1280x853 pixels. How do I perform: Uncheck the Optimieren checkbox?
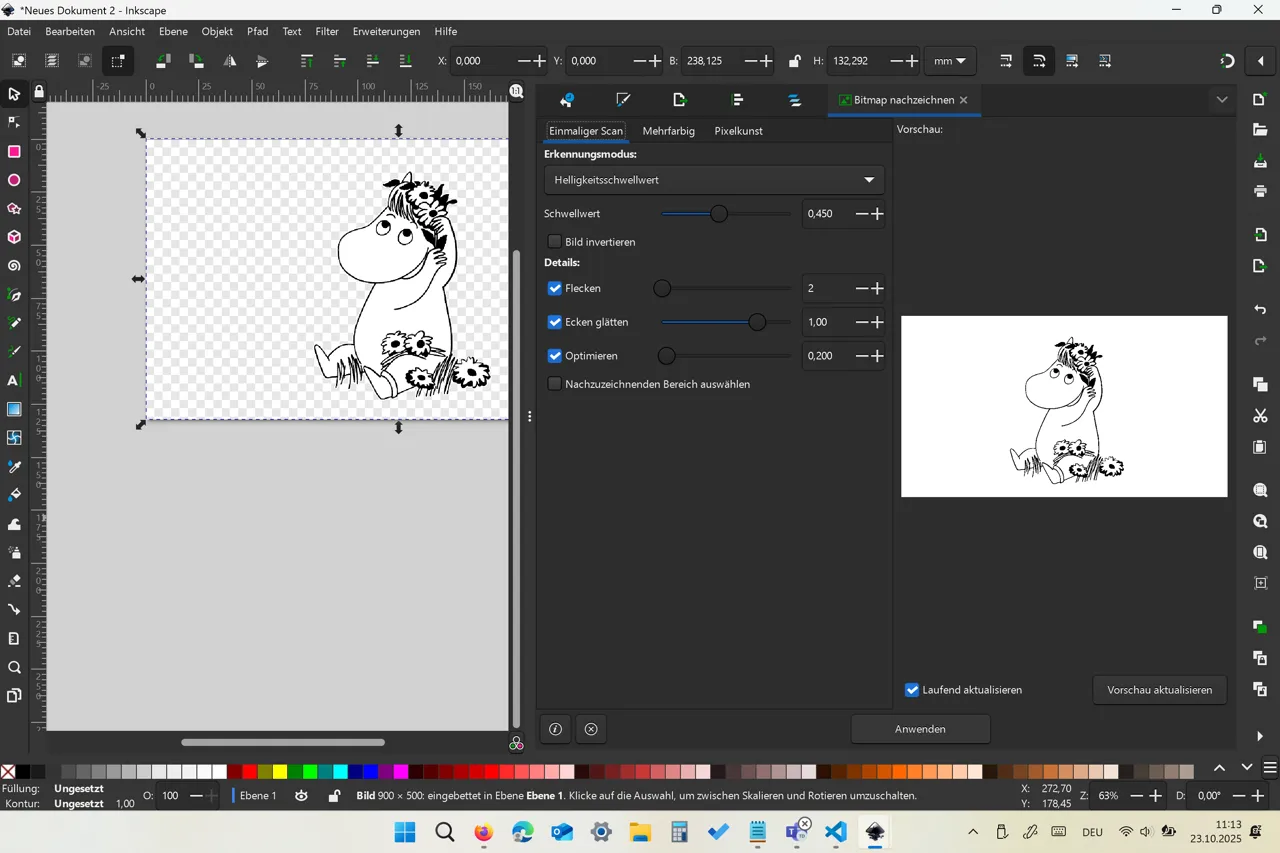coord(555,355)
